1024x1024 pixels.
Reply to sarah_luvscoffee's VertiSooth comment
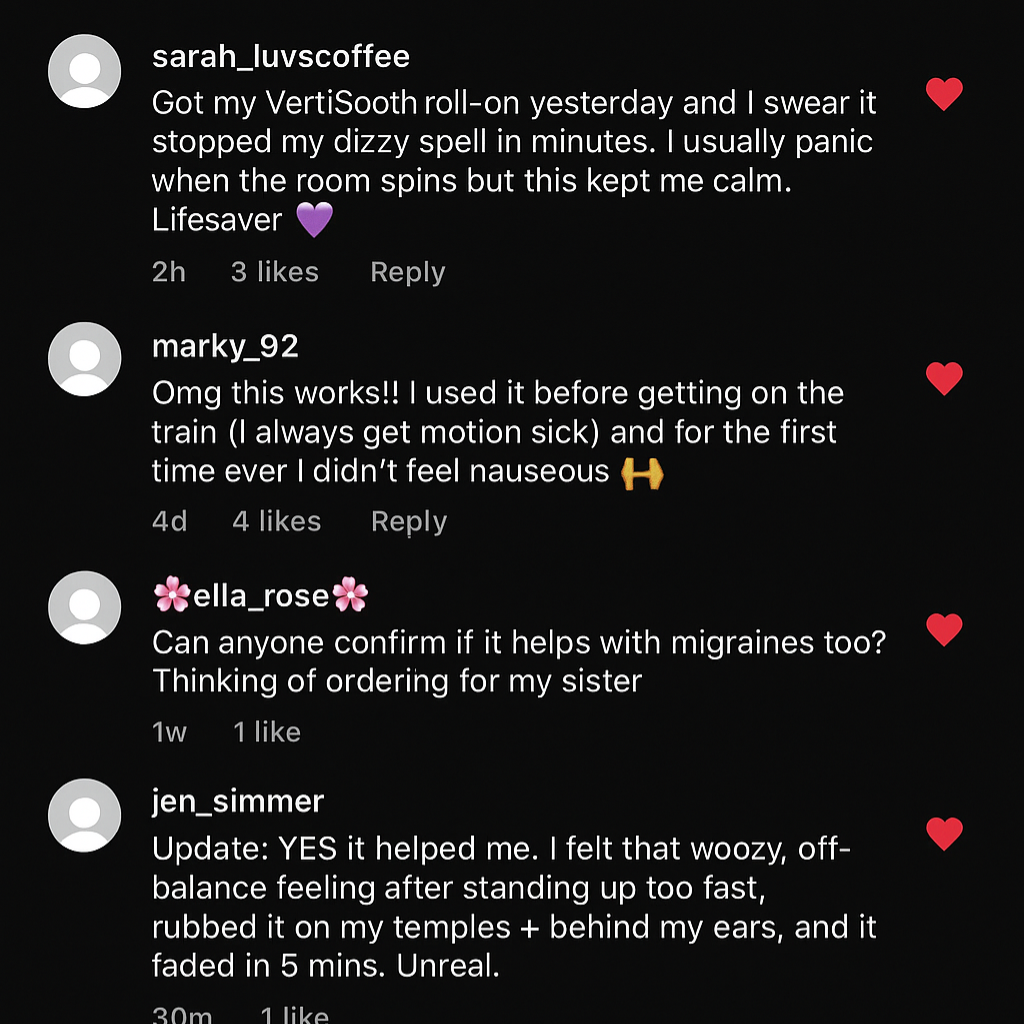pos(407,272)
